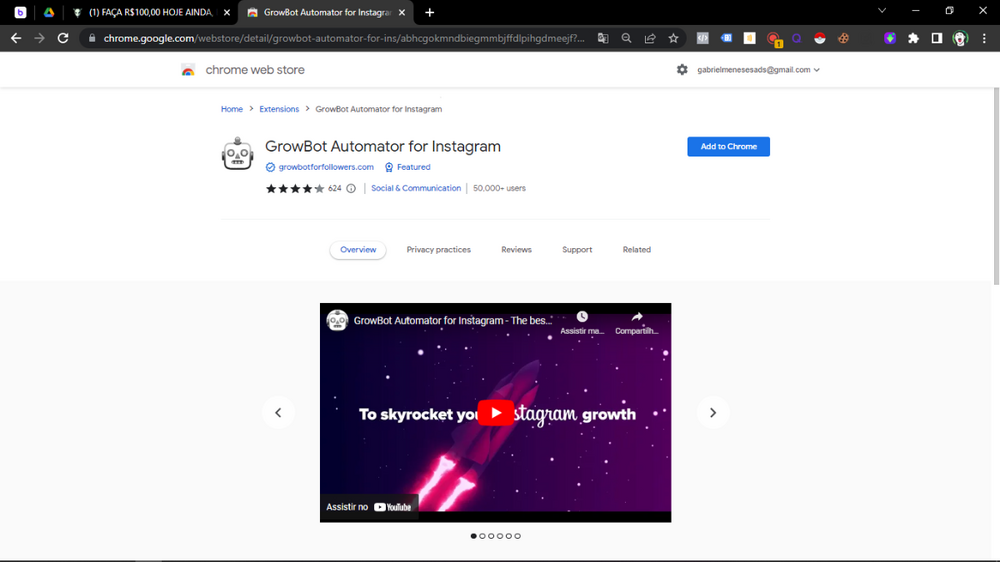Go to the Home breadcrumb link
This screenshot has width=1000, height=562.
[x=232, y=109]
